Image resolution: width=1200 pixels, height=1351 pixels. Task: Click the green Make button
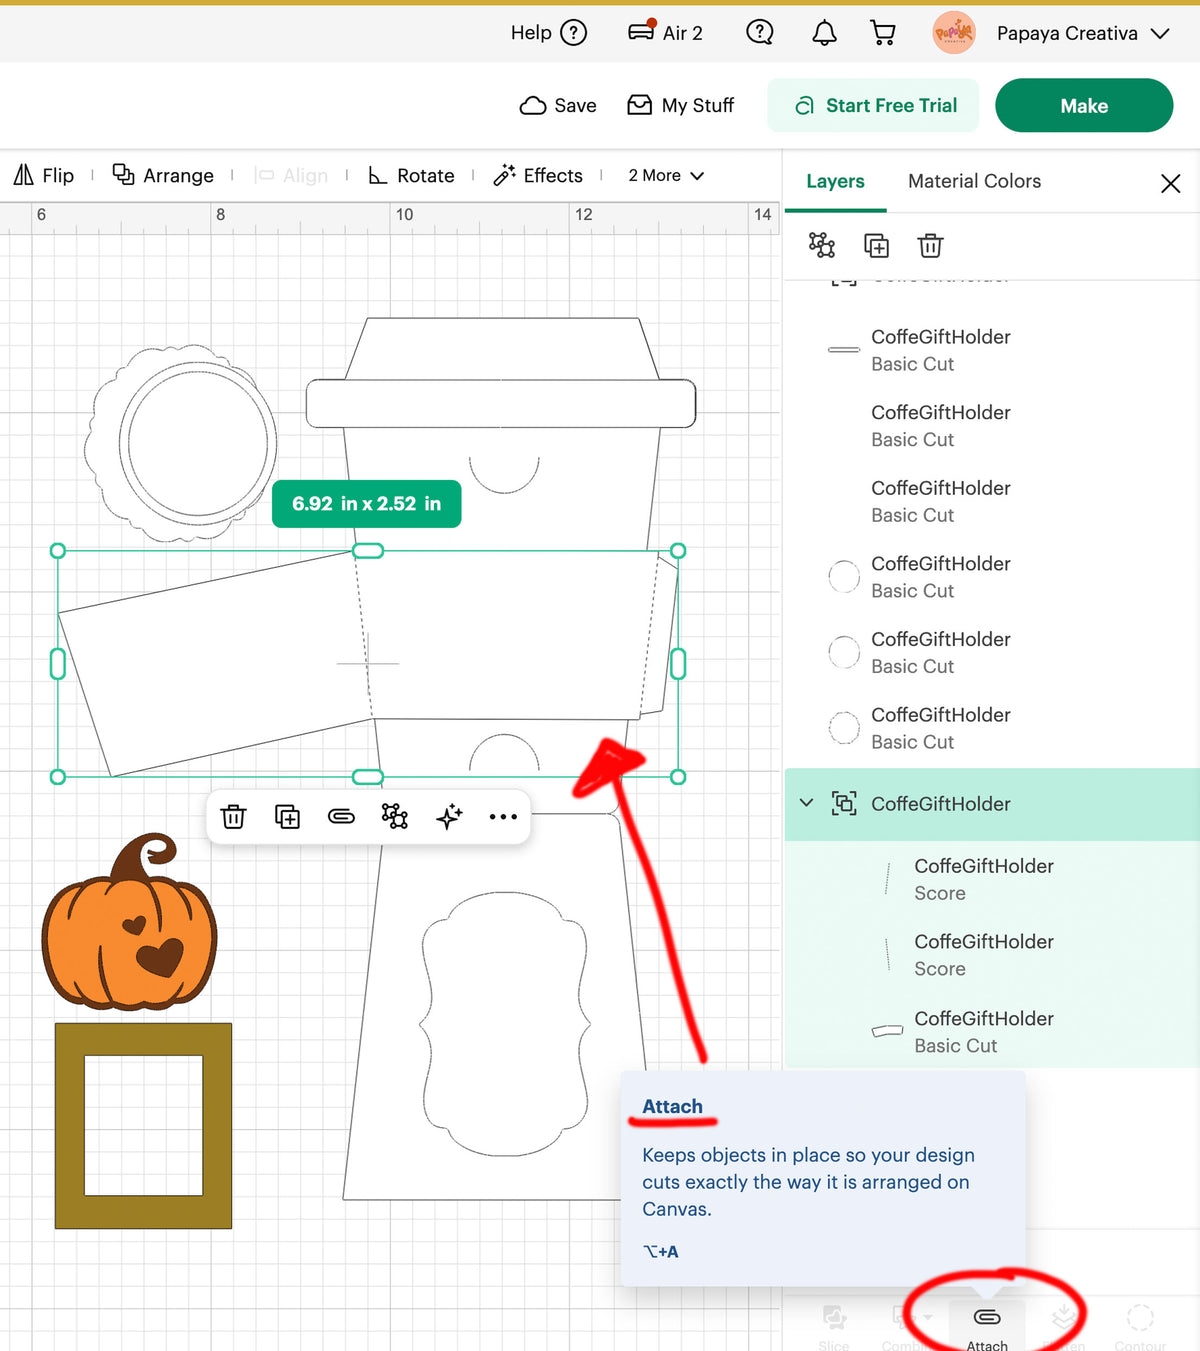coord(1084,105)
